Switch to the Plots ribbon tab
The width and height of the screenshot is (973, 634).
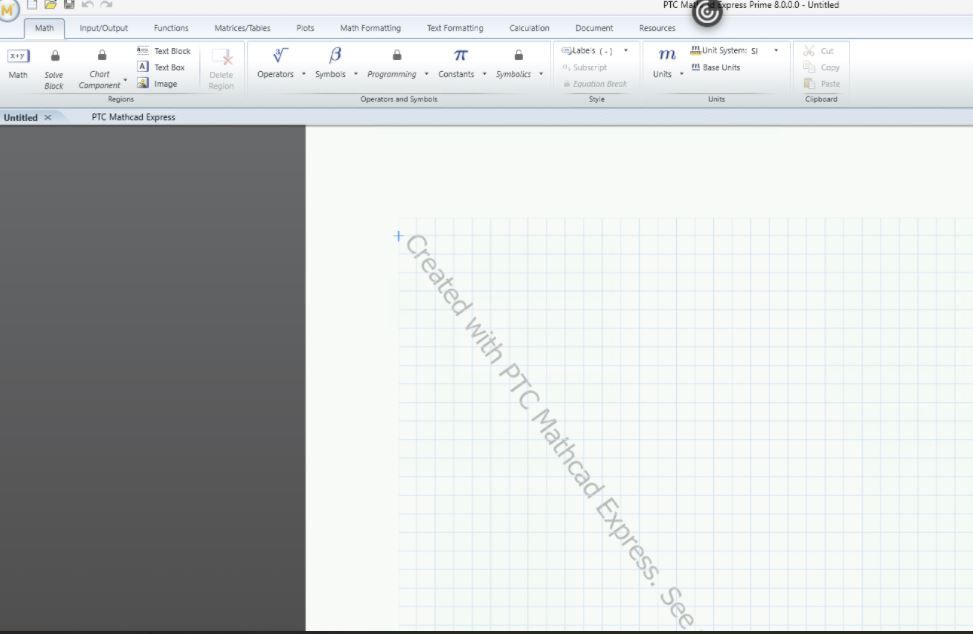pos(305,28)
